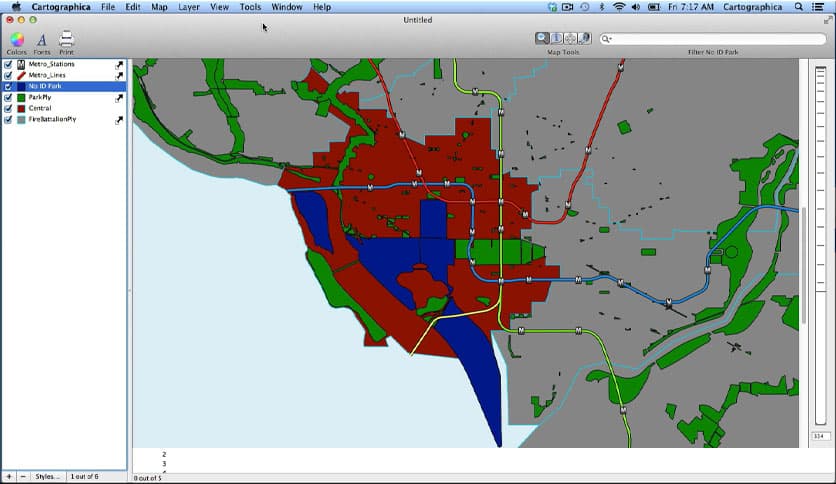Open Notification Center list icon
The image size is (836, 484).
818,7
